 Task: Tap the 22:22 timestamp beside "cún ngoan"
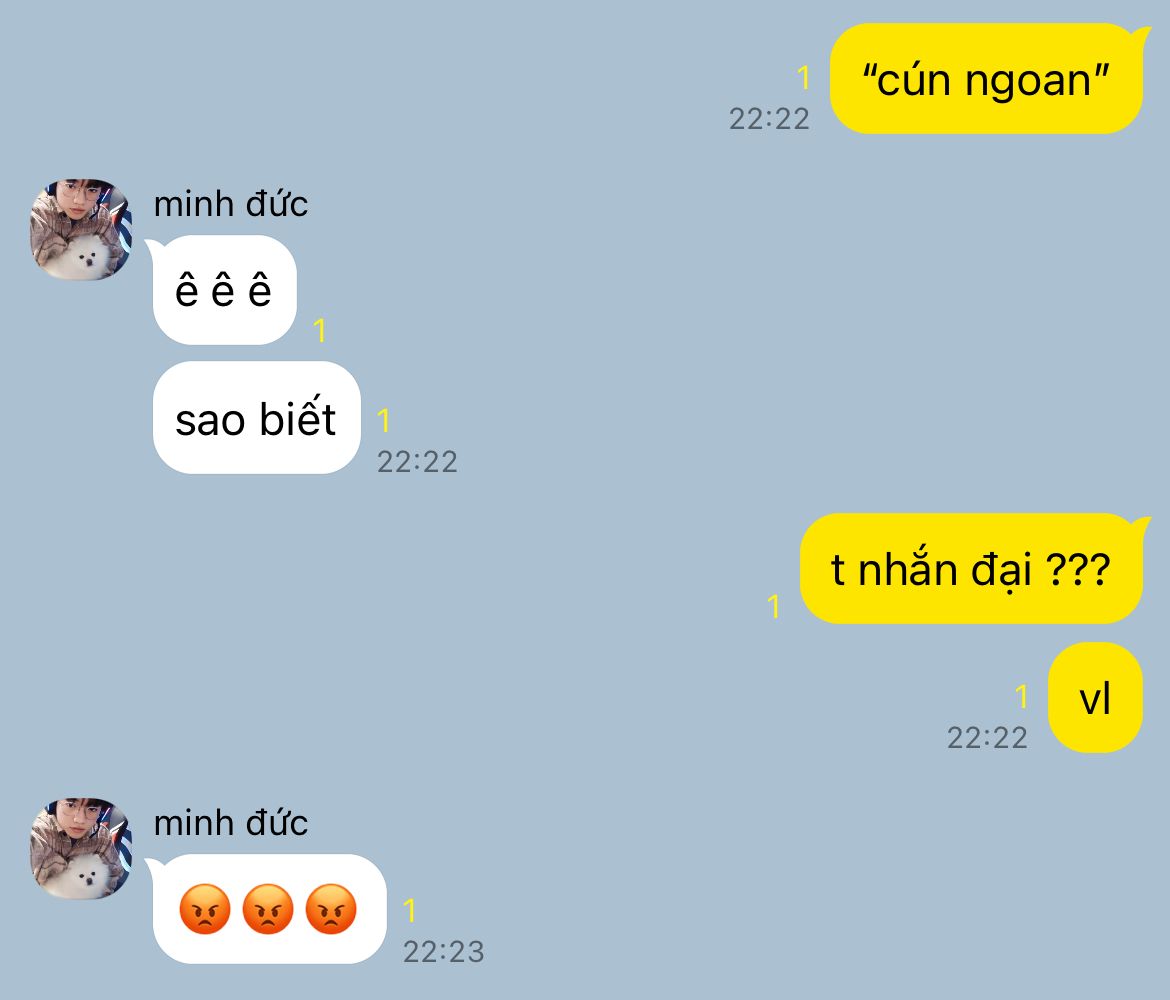pyautogui.click(x=769, y=119)
